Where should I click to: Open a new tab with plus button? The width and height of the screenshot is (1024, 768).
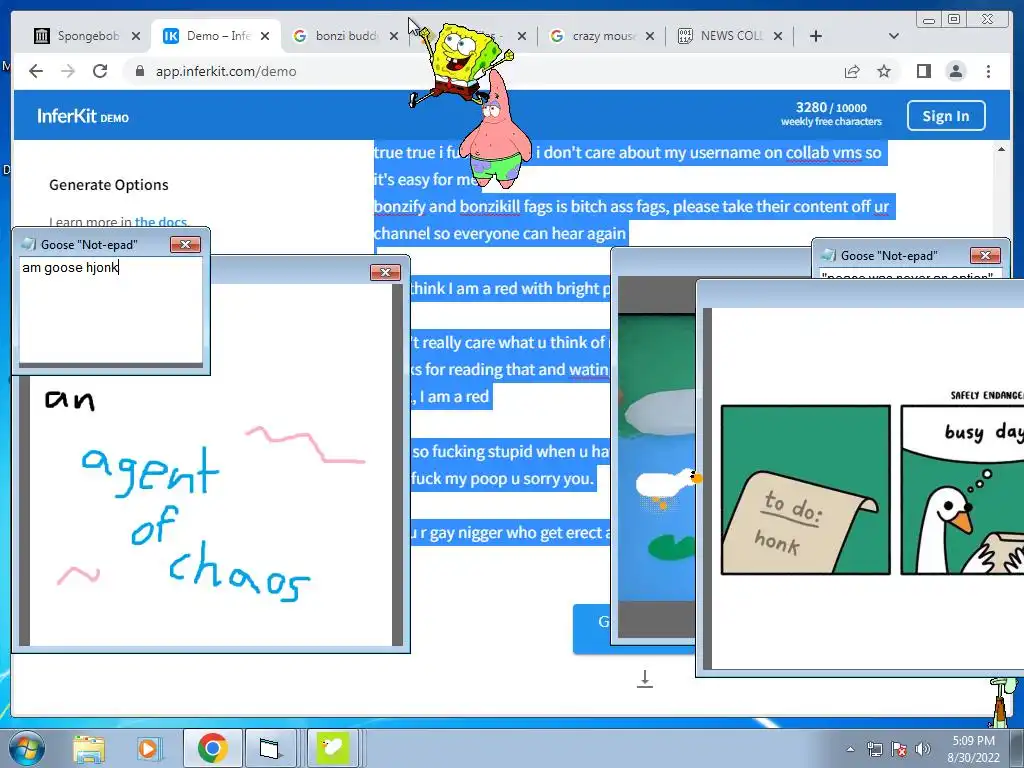point(816,36)
